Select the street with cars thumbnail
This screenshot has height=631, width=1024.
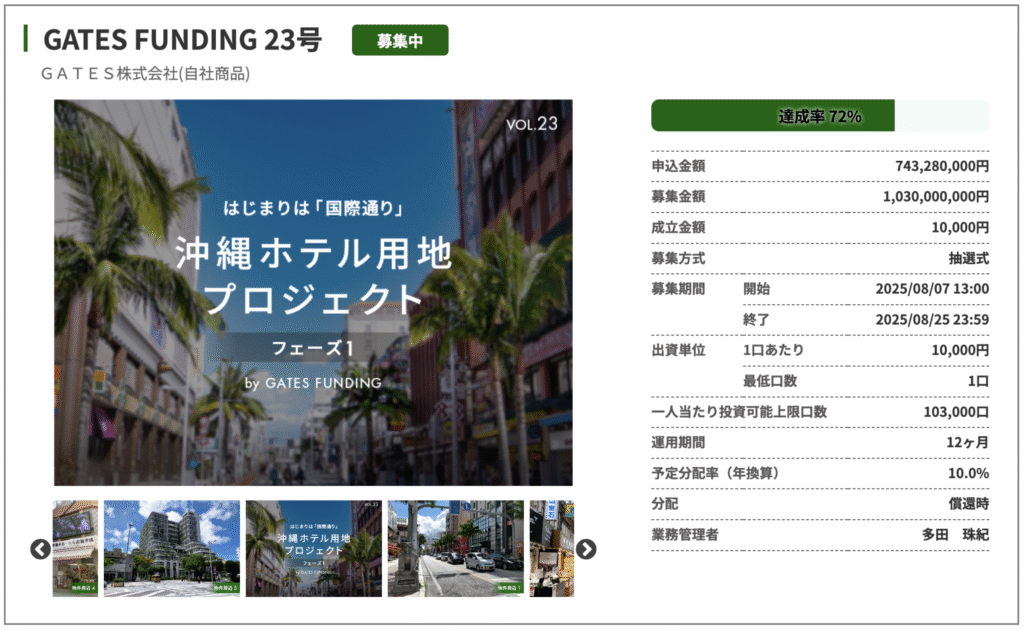point(455,548)
